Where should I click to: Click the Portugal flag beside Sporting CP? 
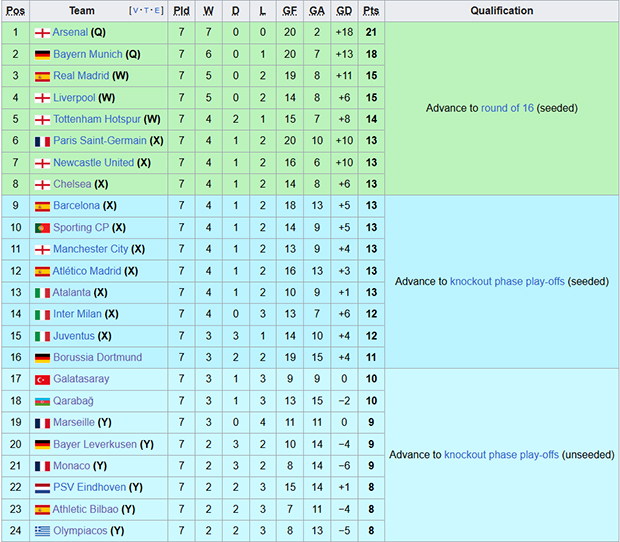42,228
